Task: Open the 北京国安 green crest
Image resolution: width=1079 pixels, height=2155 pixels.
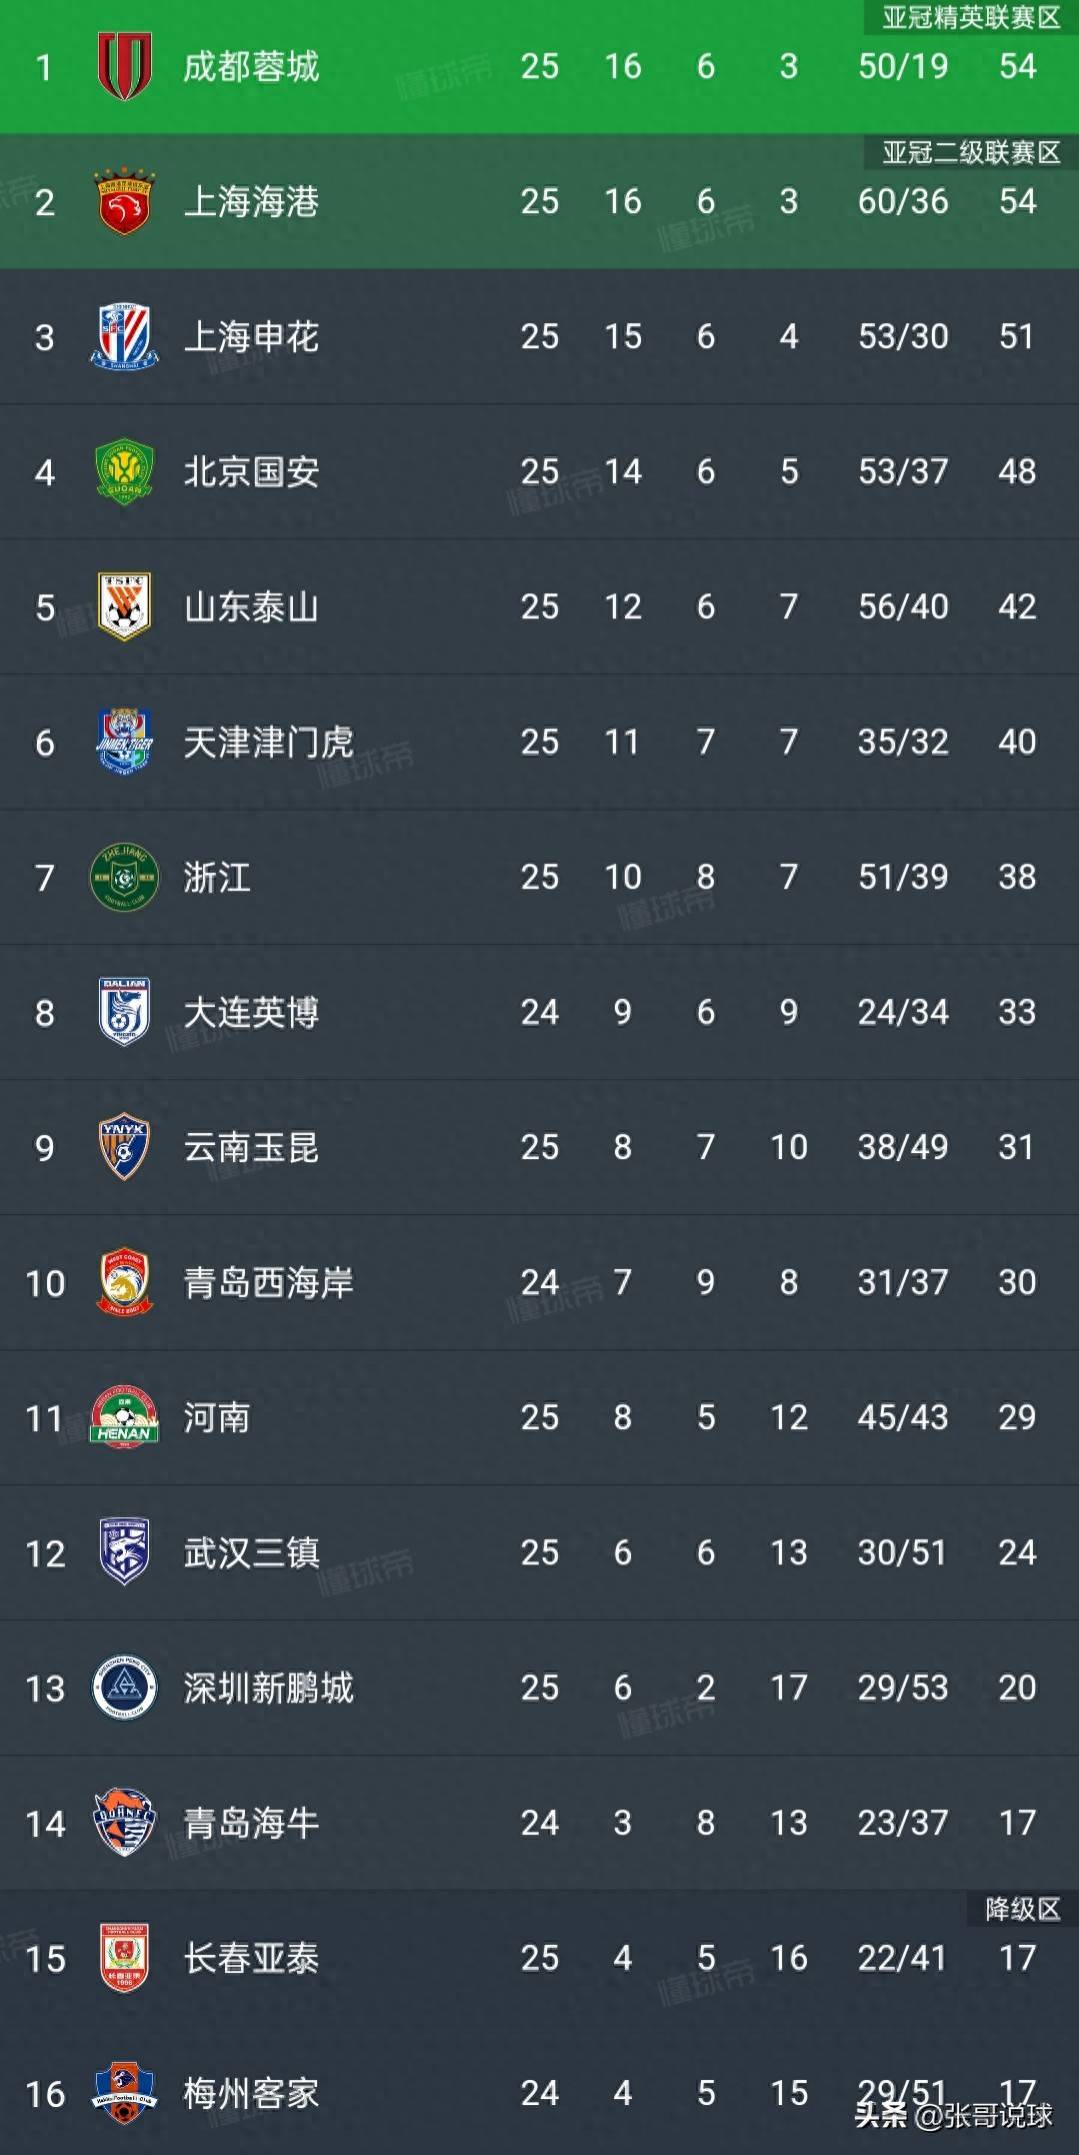Action: click(x=124, y=472)
